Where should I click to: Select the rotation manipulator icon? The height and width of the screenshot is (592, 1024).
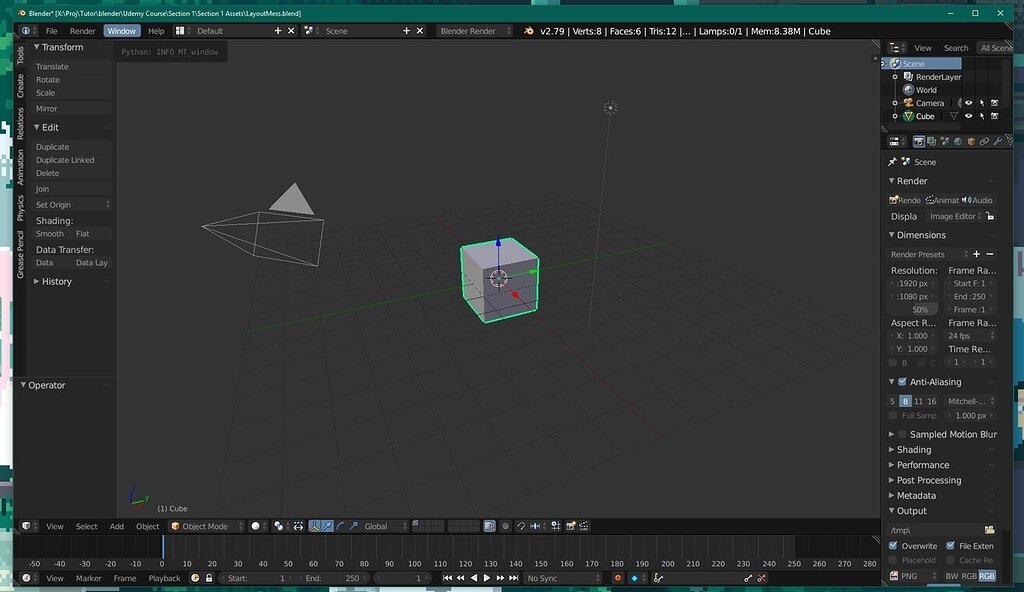341,526
